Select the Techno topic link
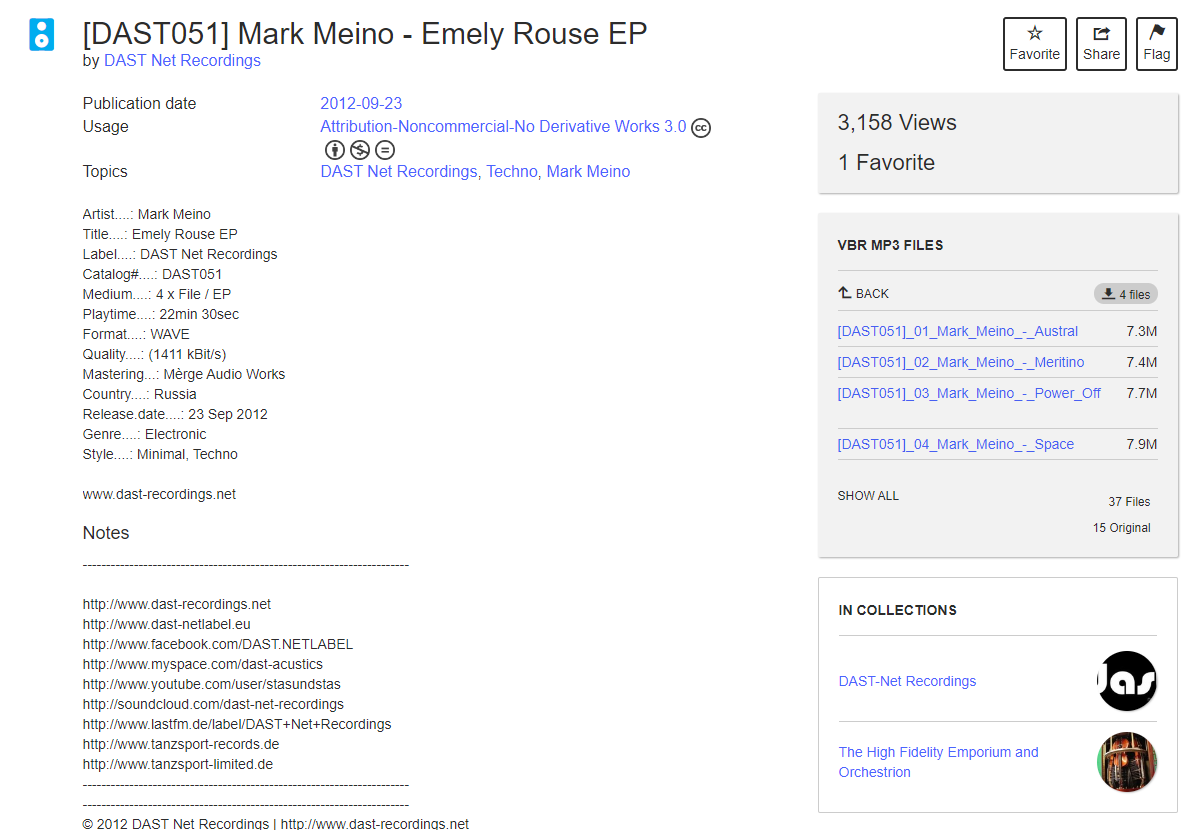The width and height of the screenshot is (1186, 830). (511, 172)
